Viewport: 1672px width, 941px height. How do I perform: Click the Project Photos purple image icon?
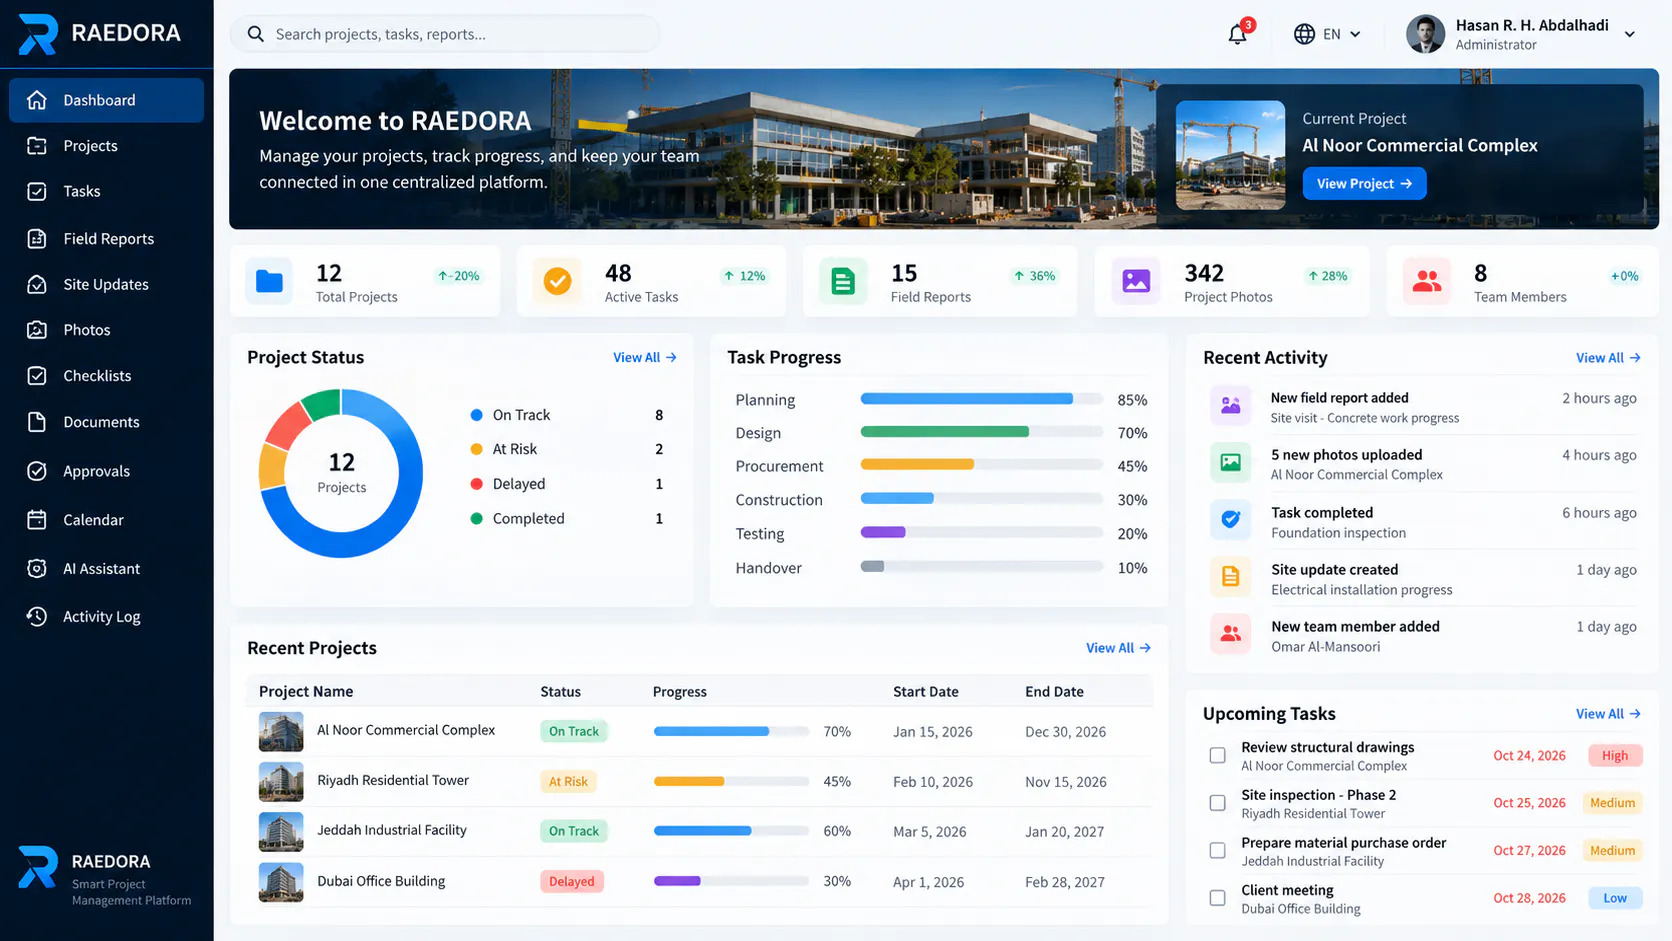coord(1136,281)
